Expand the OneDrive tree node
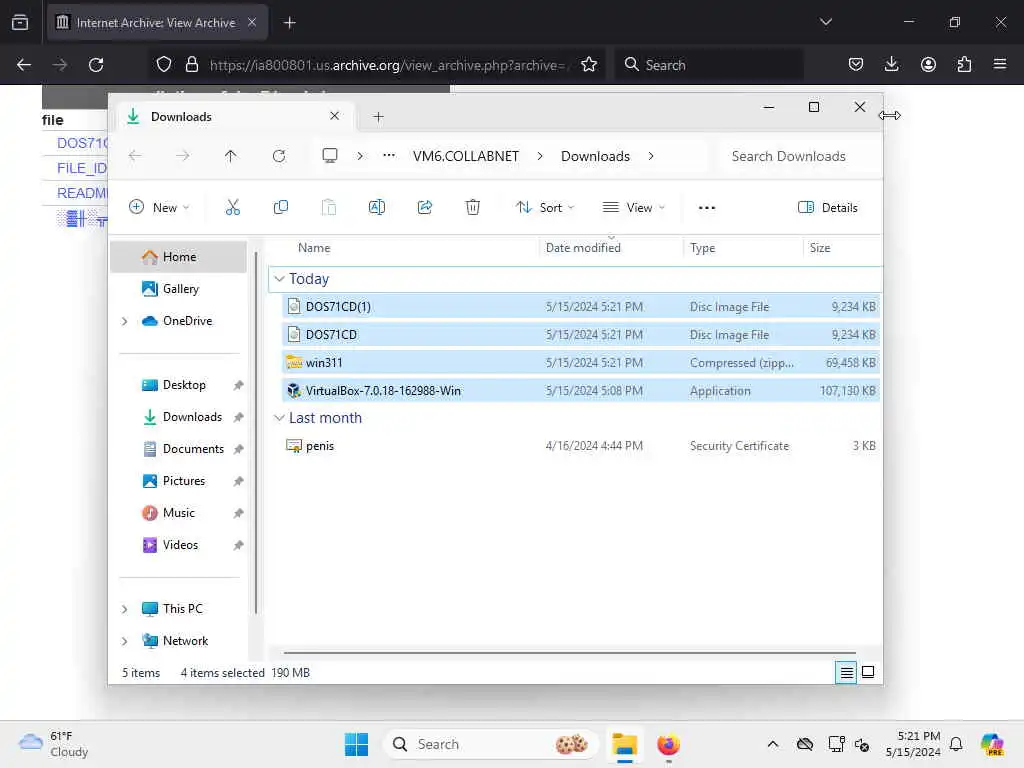This screenshot has height=768, width=1024. 125,321
